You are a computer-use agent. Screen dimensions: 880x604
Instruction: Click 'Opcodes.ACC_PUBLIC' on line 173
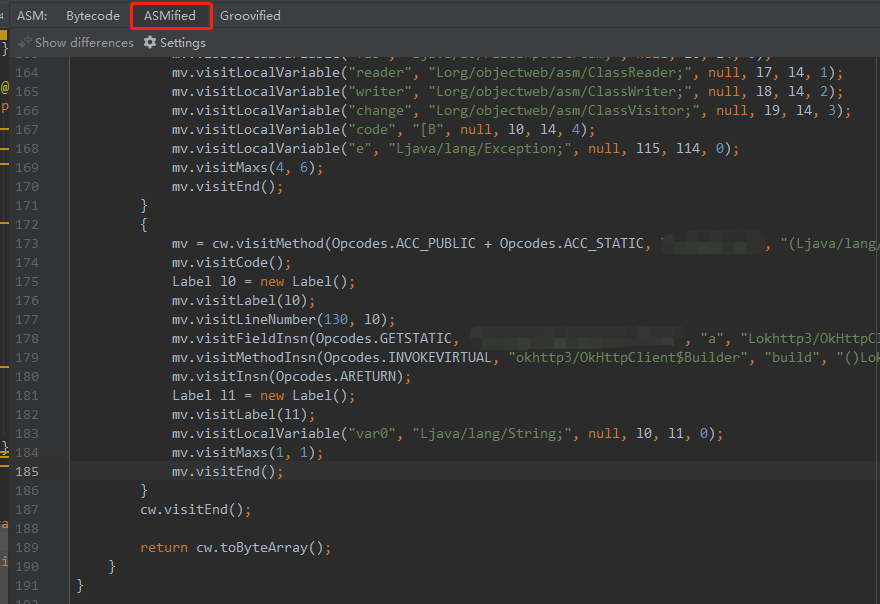tap(403, 244)
